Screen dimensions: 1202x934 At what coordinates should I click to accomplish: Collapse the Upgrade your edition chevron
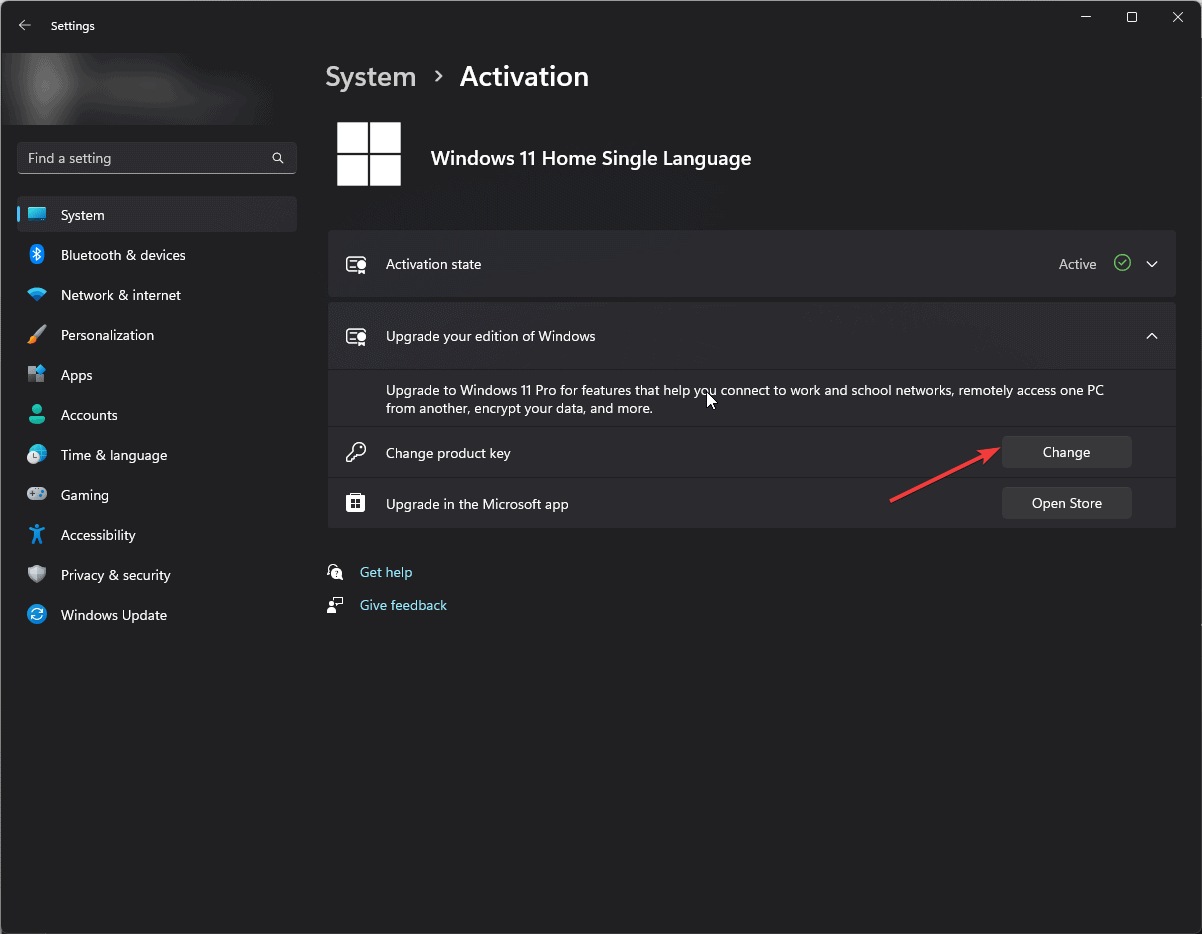(1152, 336)
